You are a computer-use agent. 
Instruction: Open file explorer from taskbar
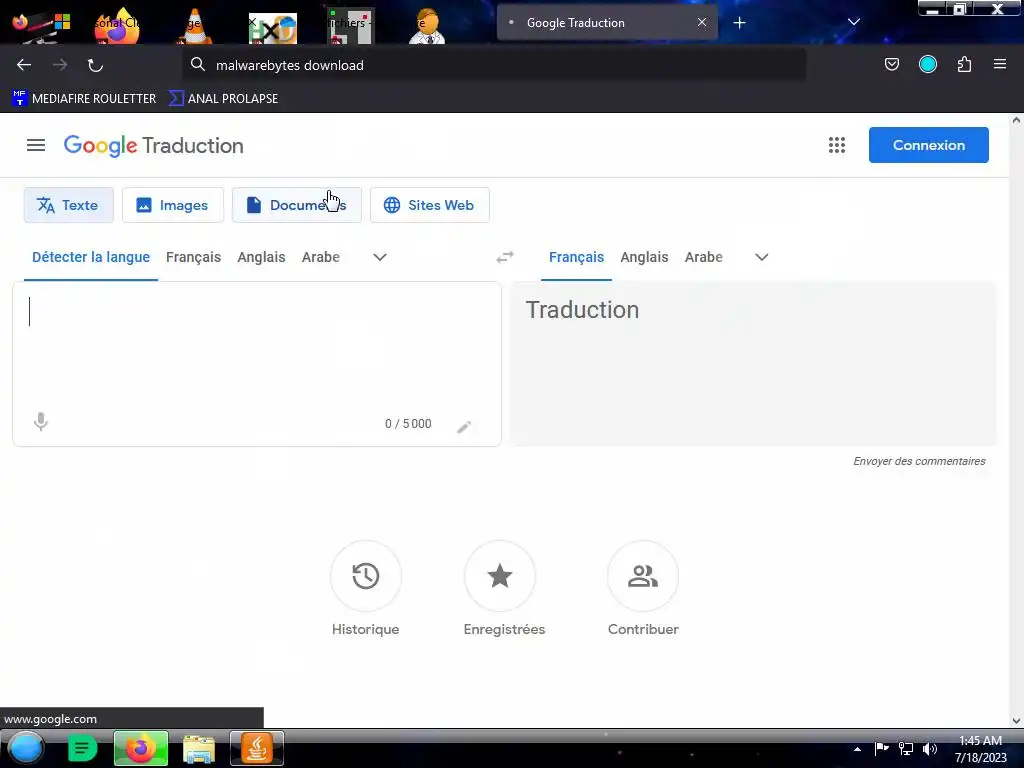[x=199, y=748]
